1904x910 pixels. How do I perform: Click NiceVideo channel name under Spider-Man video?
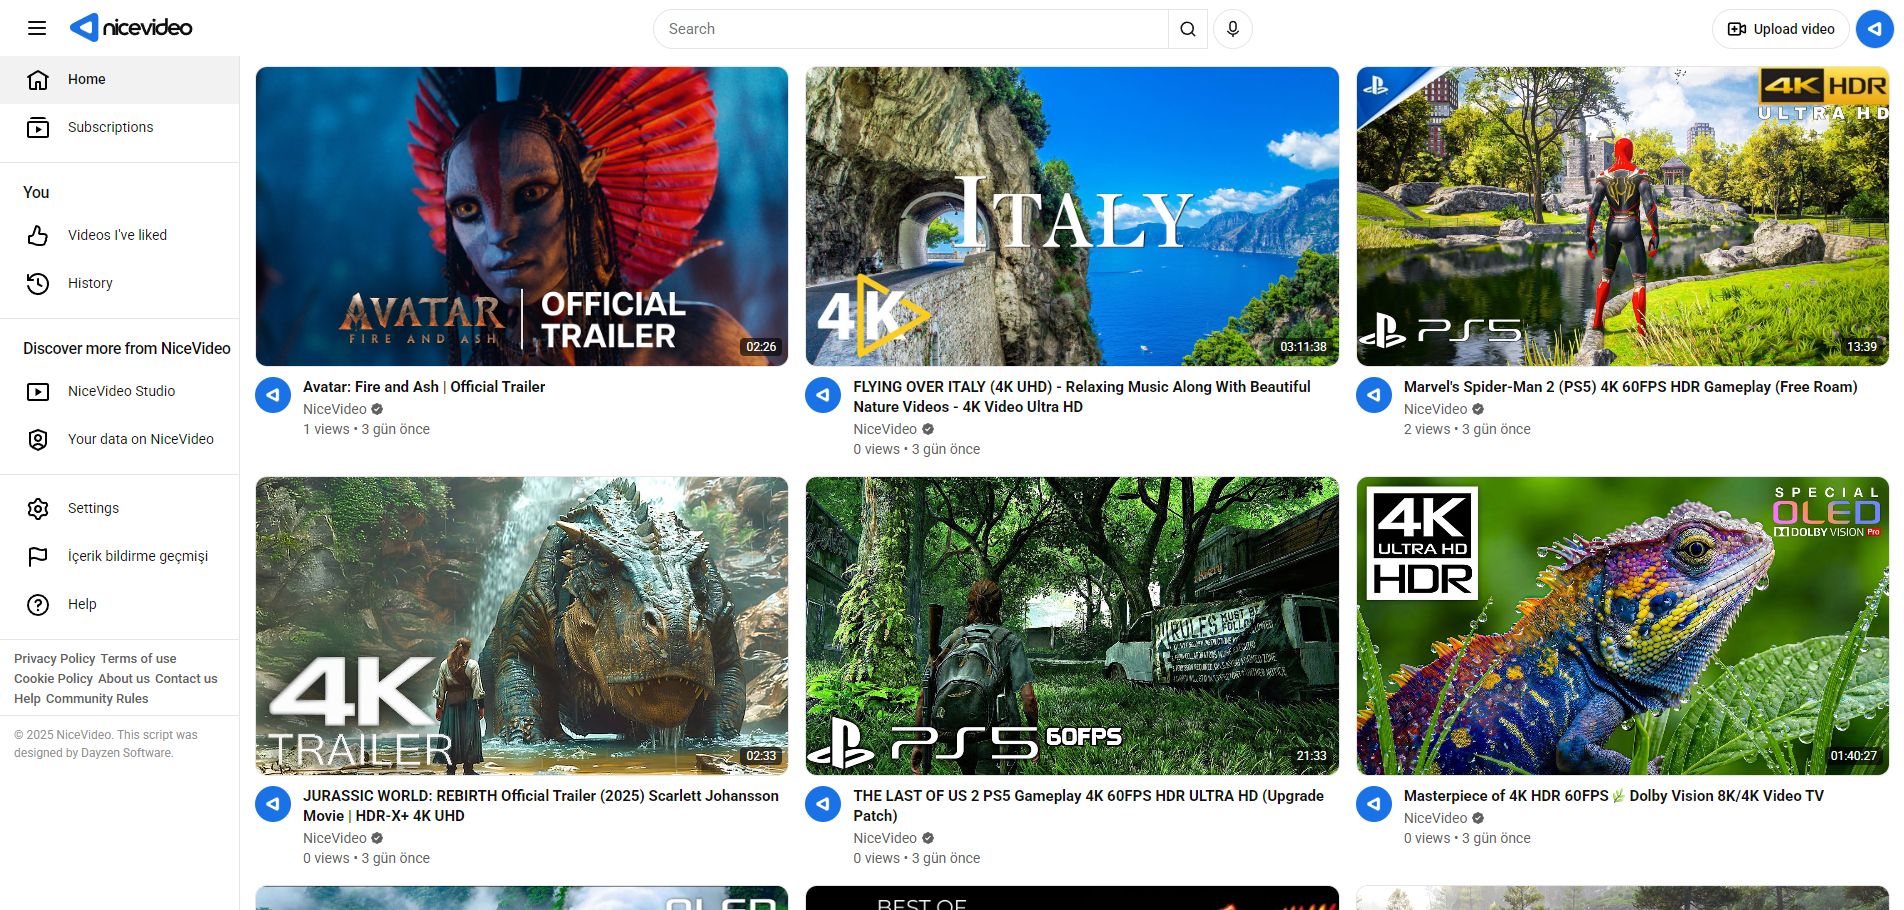click(x=1435, y=409)
